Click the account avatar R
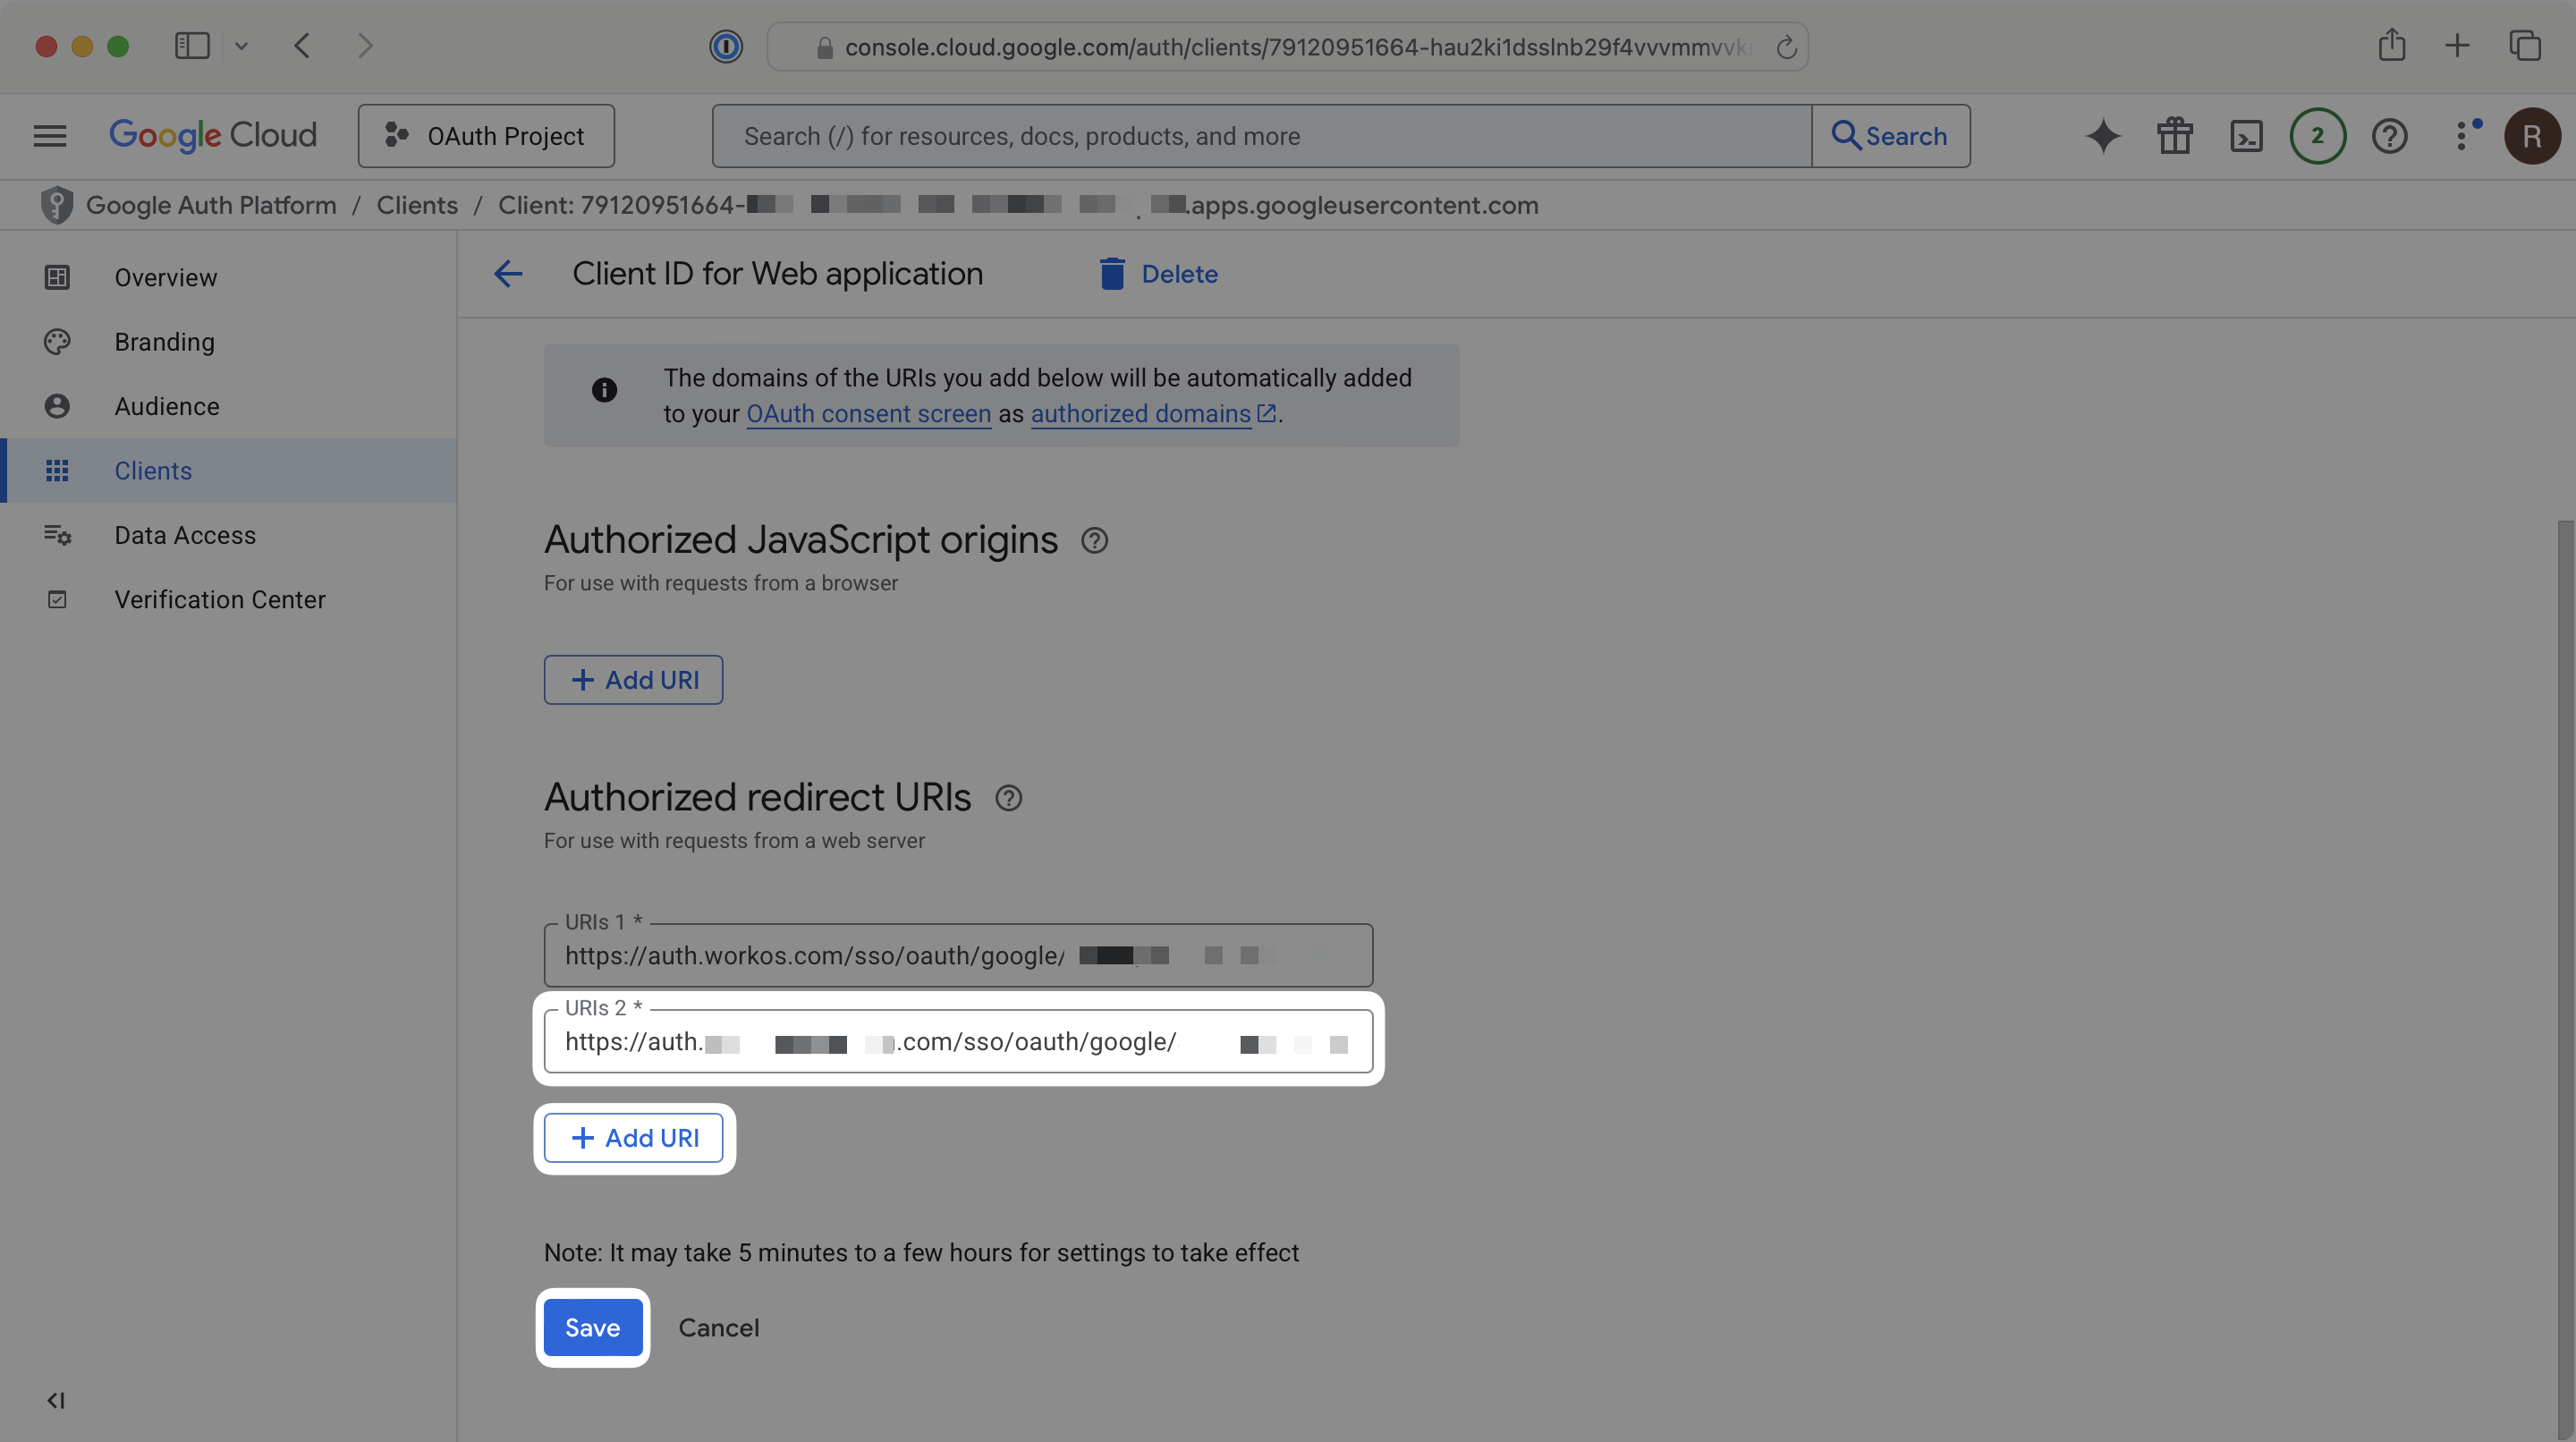The height and width of the screenshot is (1442, 2576). (2532, 135)
